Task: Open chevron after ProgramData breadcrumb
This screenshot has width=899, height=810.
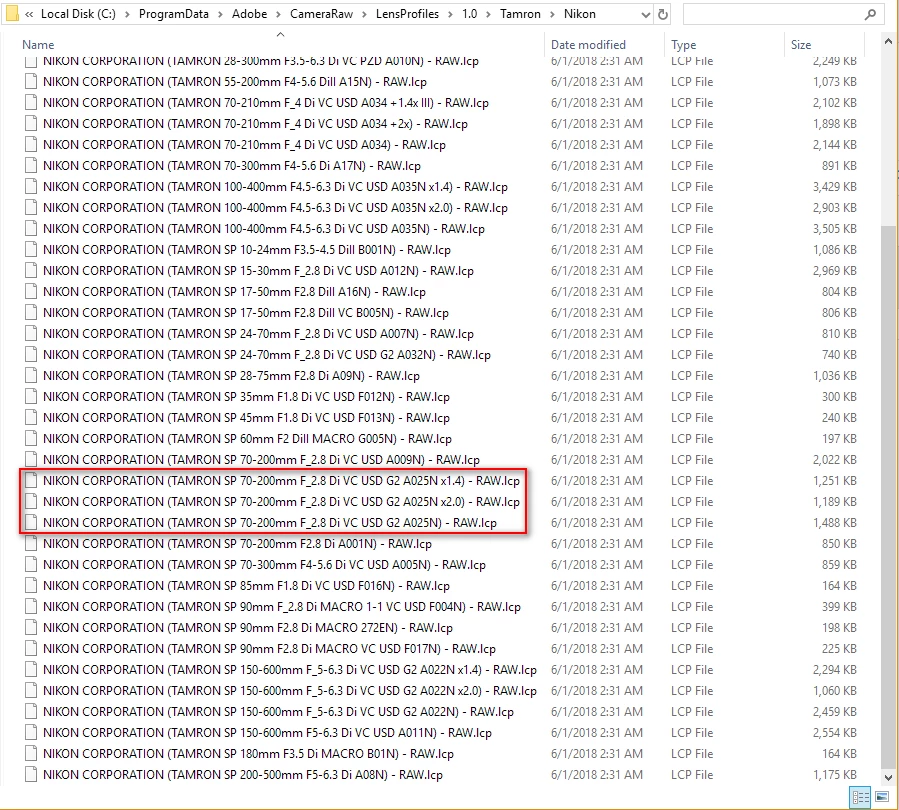Action: point(220,14)
